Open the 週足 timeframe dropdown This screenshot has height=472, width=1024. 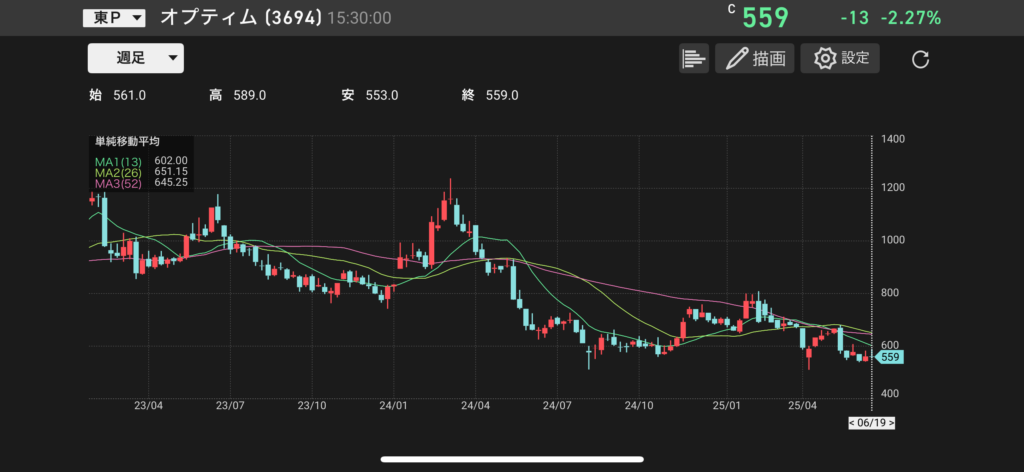coord(136,58)
